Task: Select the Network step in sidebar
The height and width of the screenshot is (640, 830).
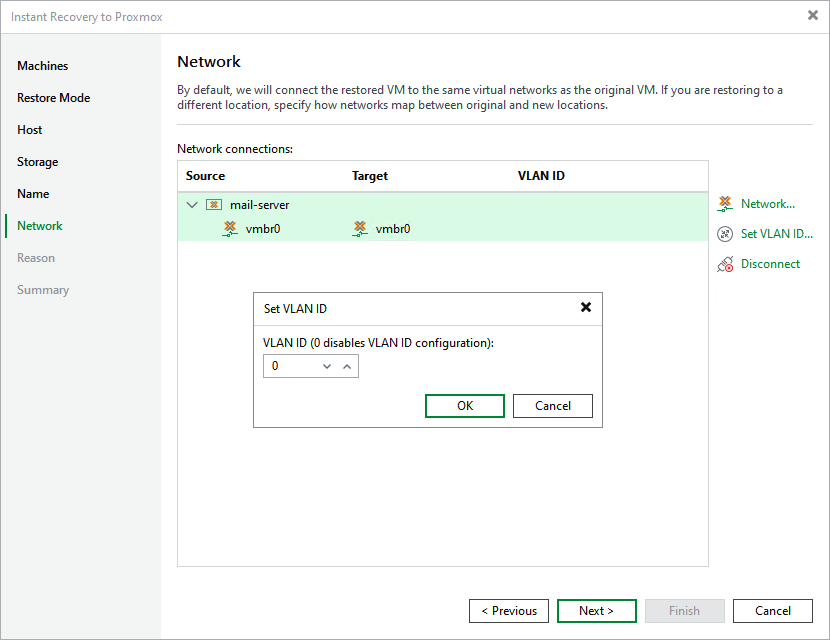Action: click(x=40, y=226)
